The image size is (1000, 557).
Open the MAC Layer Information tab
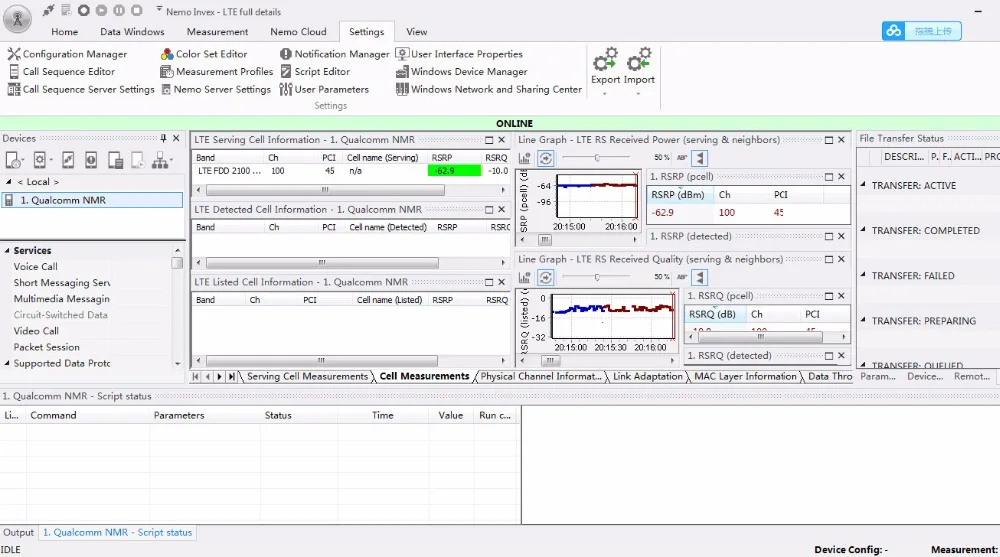[745, 376]
